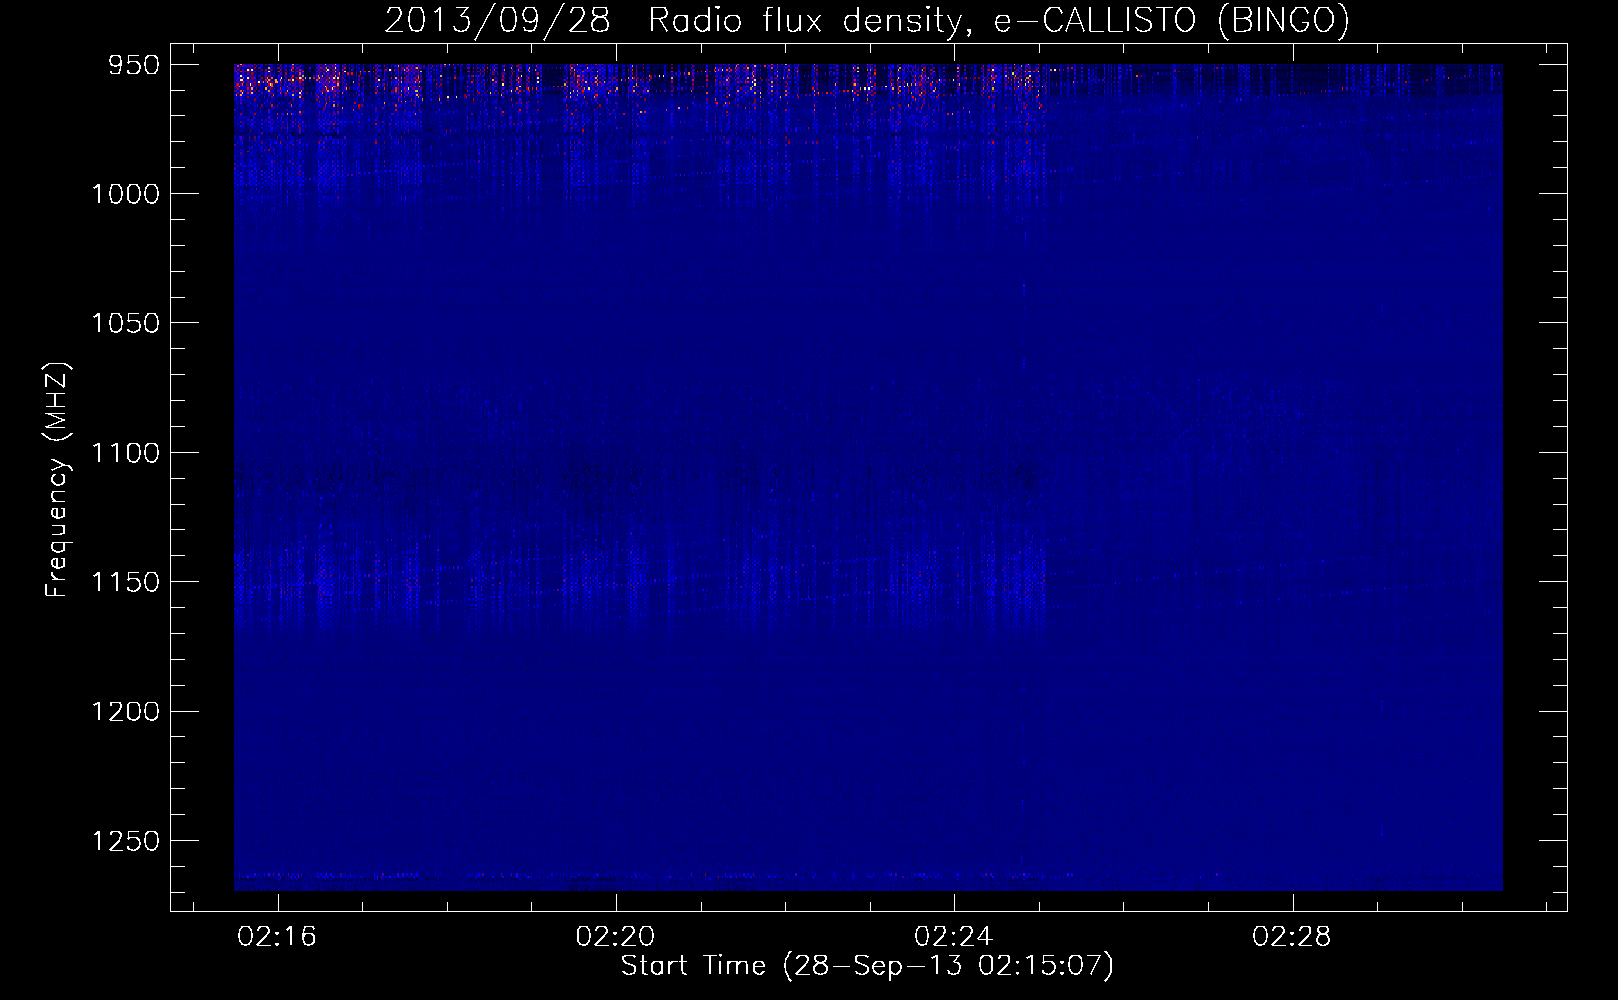The width and height of the screenshot is (1618, 1000).
Task: Click the 1000 frequency axis label
Action: (125, 194)
